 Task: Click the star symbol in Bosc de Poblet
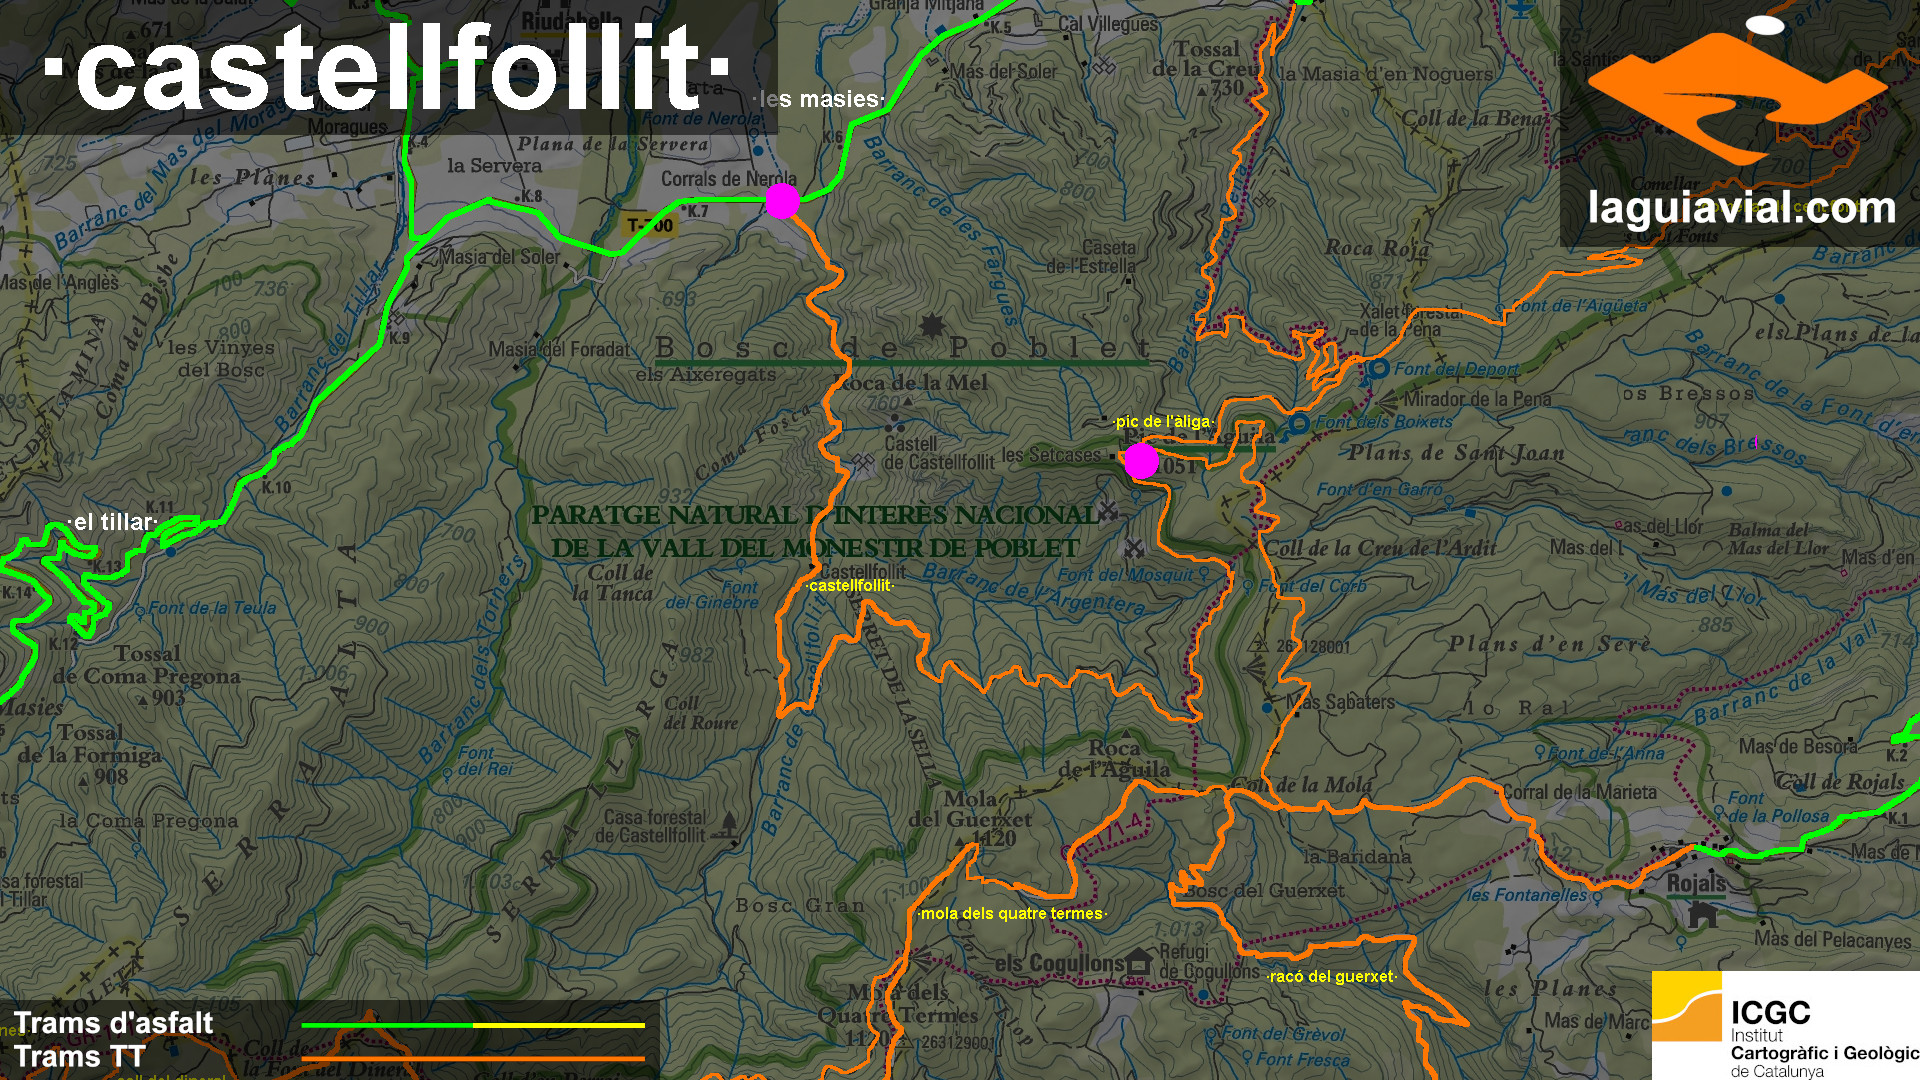point(932,325)
